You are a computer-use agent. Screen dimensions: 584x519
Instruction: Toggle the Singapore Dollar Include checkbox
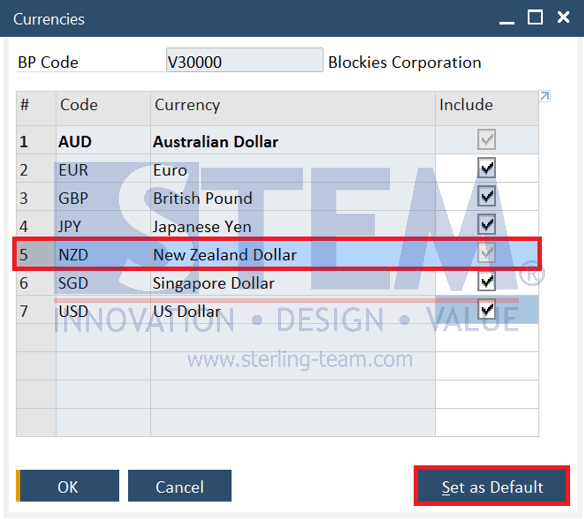(486, 281)
